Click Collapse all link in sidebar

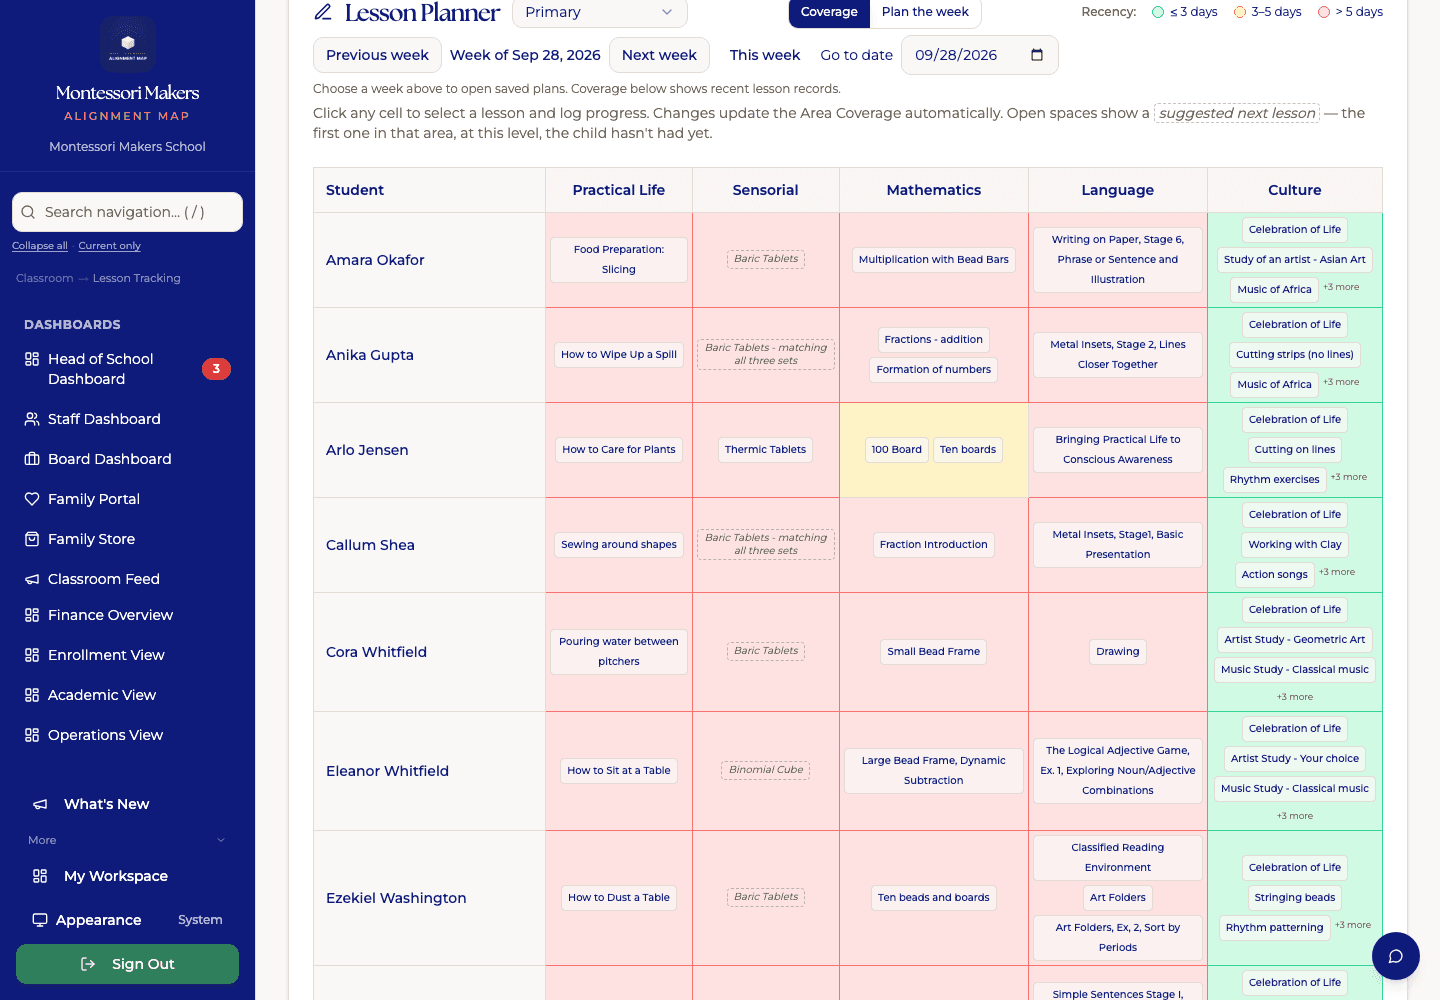[40, 246]
